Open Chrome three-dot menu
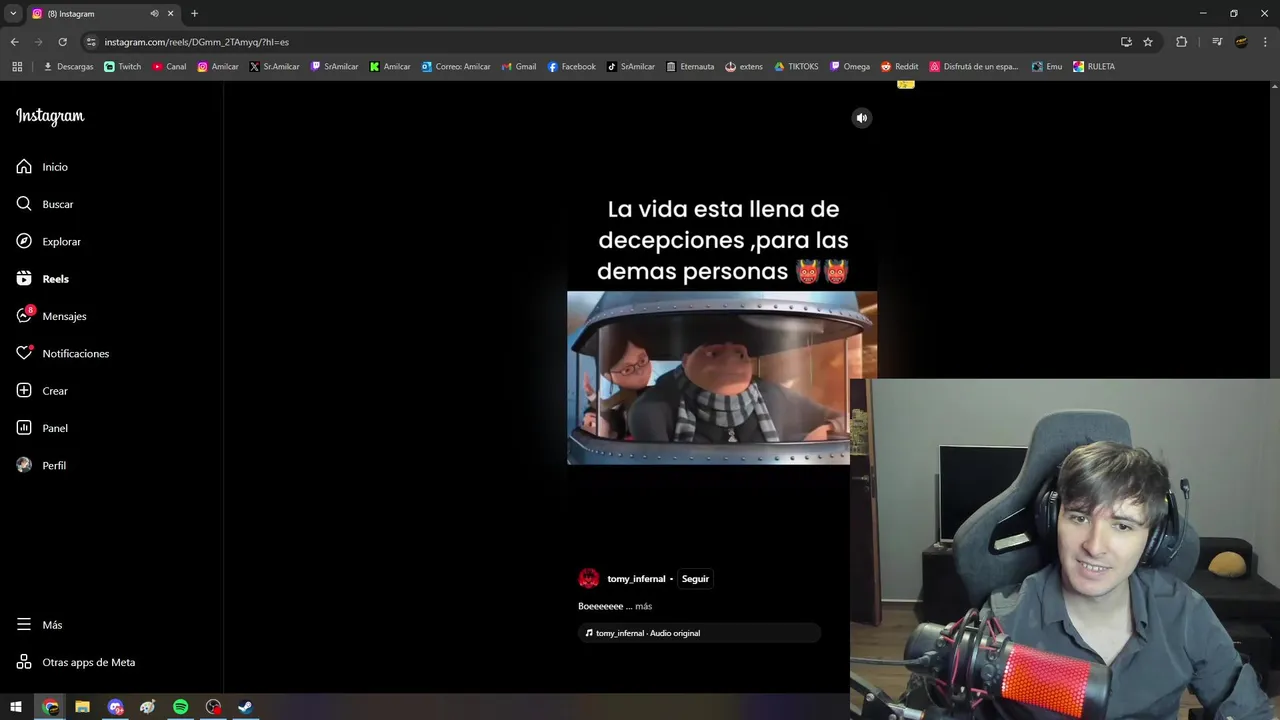This screenshot has height=720, width=1280. click(x=1265, y=42)
